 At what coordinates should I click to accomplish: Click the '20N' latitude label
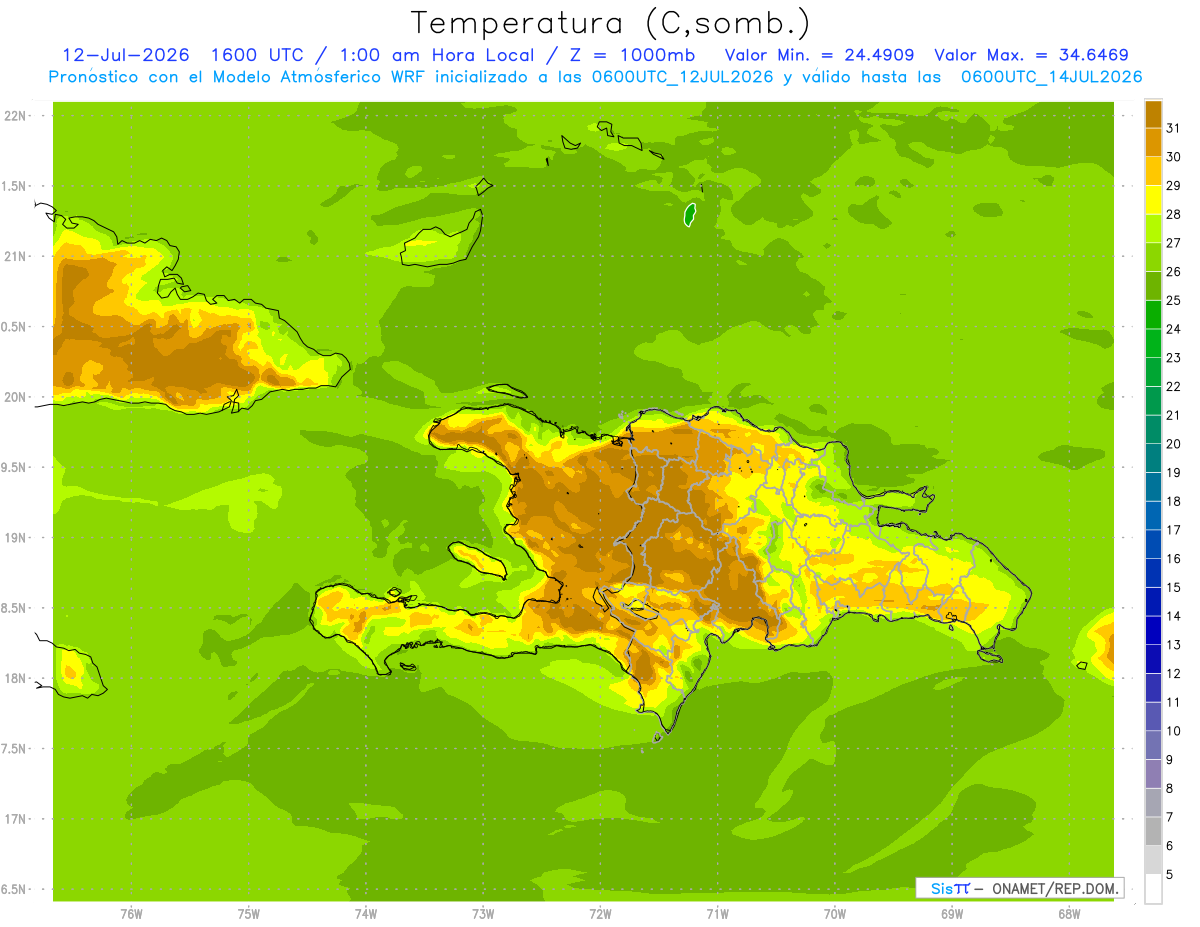(15, 397)
